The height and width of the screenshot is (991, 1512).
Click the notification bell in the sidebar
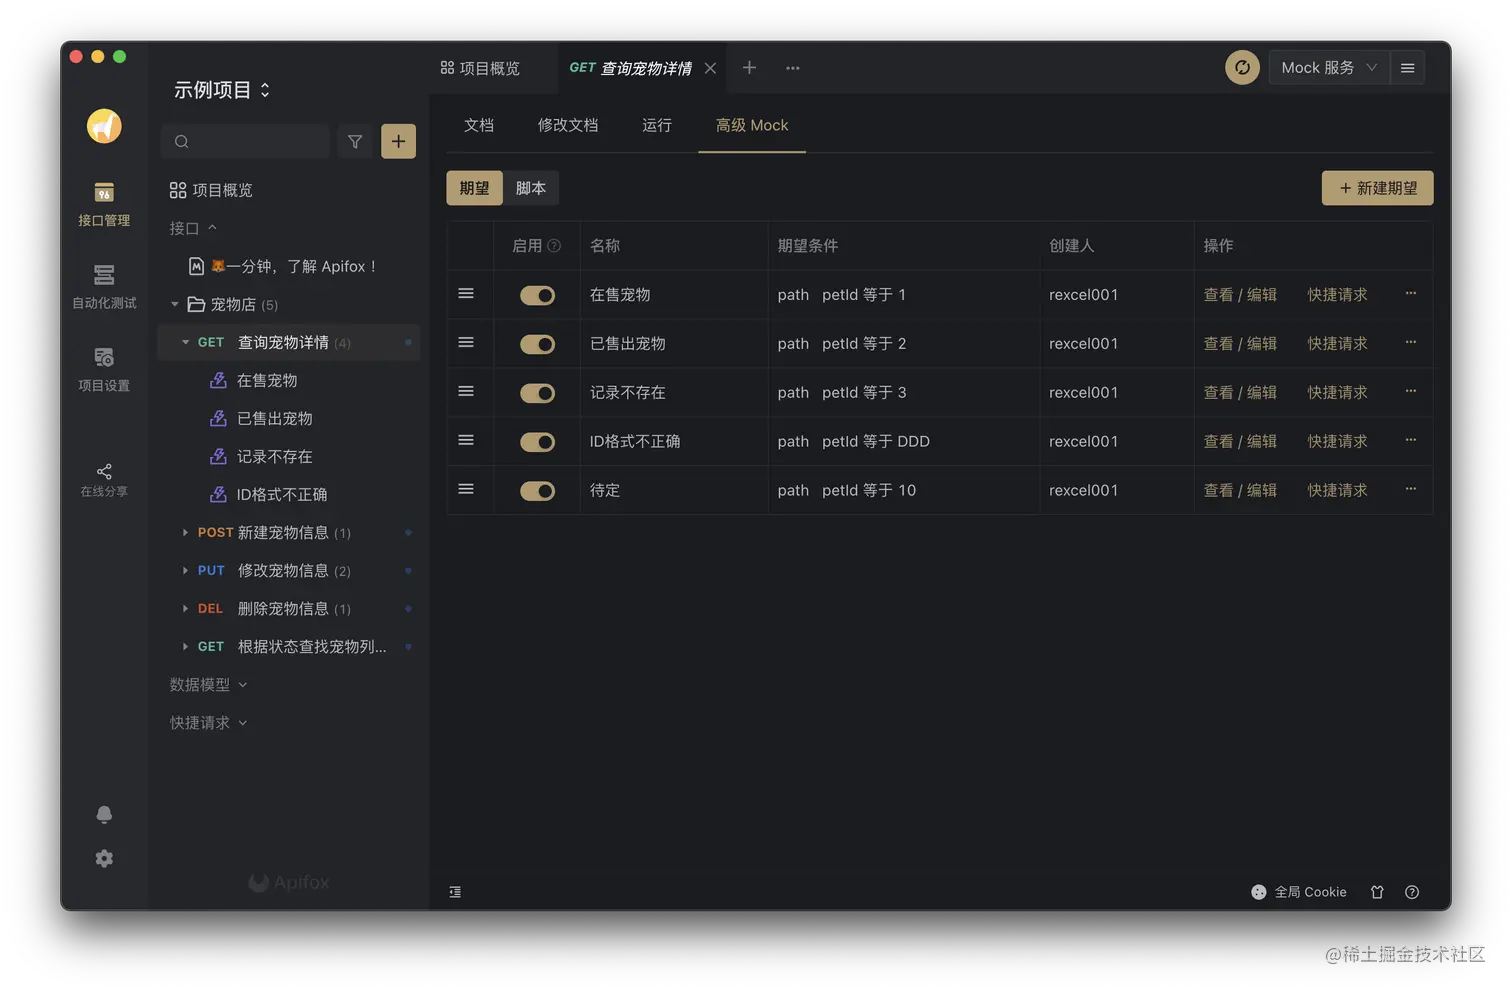point(104,814)
